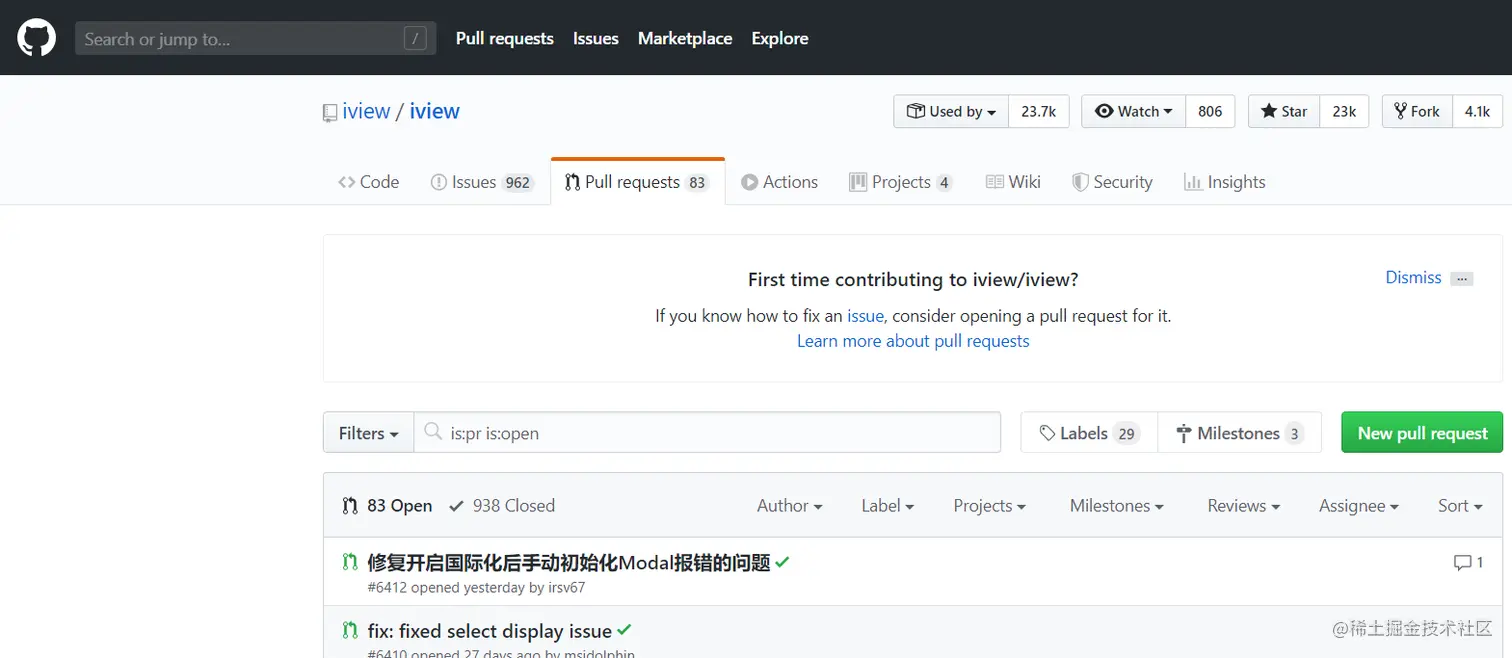Click the green check status on the Modal pull request
This screenshot has width=1512, height=658.
[x=782, y=562]
